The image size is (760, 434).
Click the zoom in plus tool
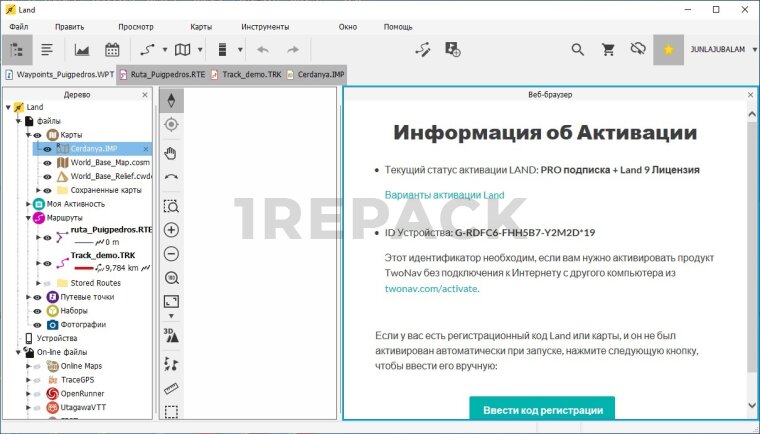click(x=171, y=230)
